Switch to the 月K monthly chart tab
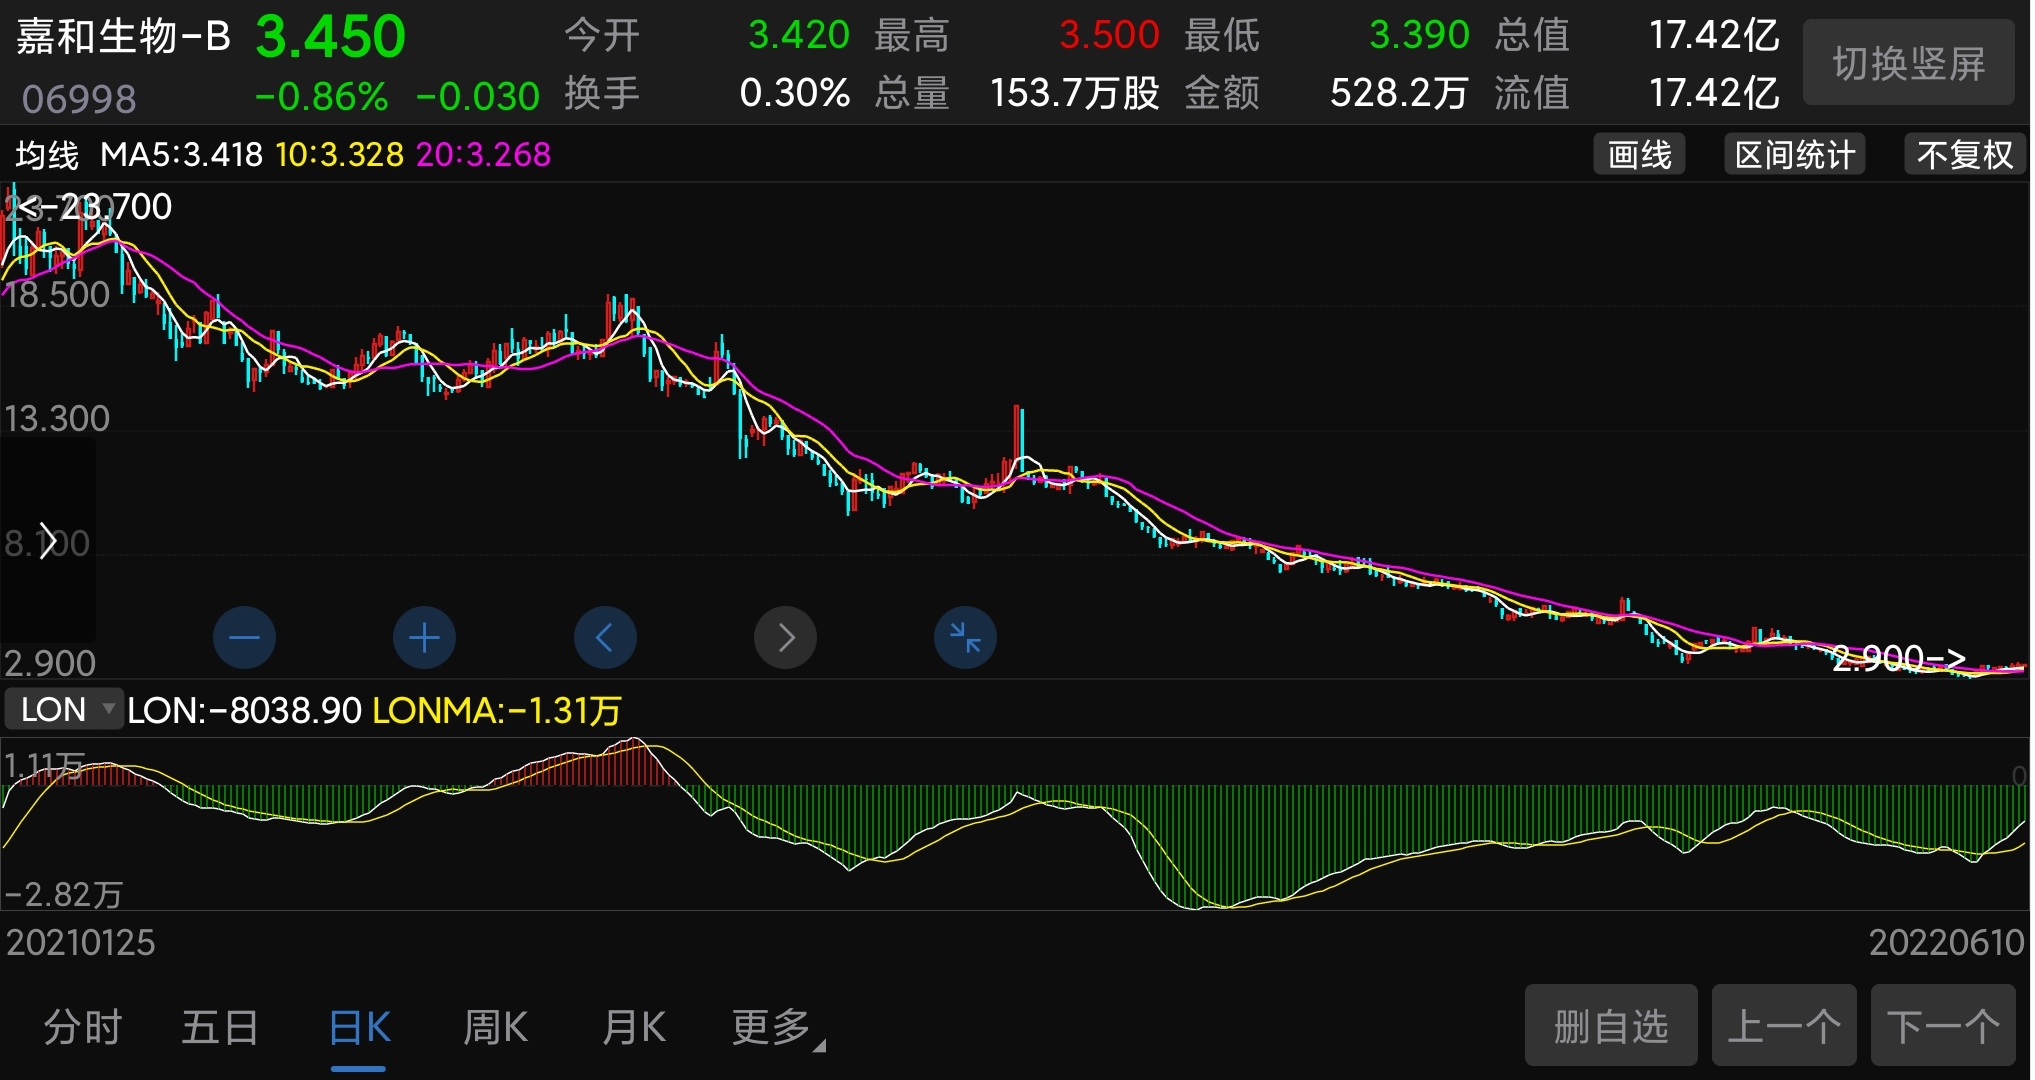The height and width of the screenshot is (1080, 2035). (632, 1026)
